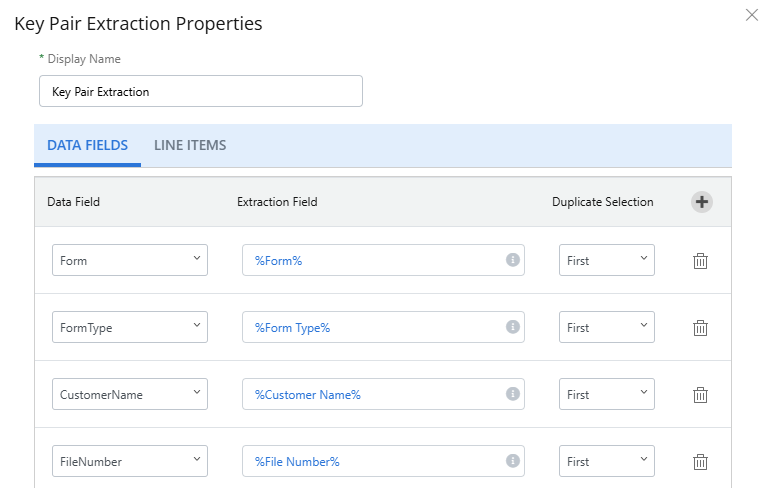Screen dimensions: 773x494
Task: Expand the FileNumber data field dropdown
Action: click(x=130, y=461)
